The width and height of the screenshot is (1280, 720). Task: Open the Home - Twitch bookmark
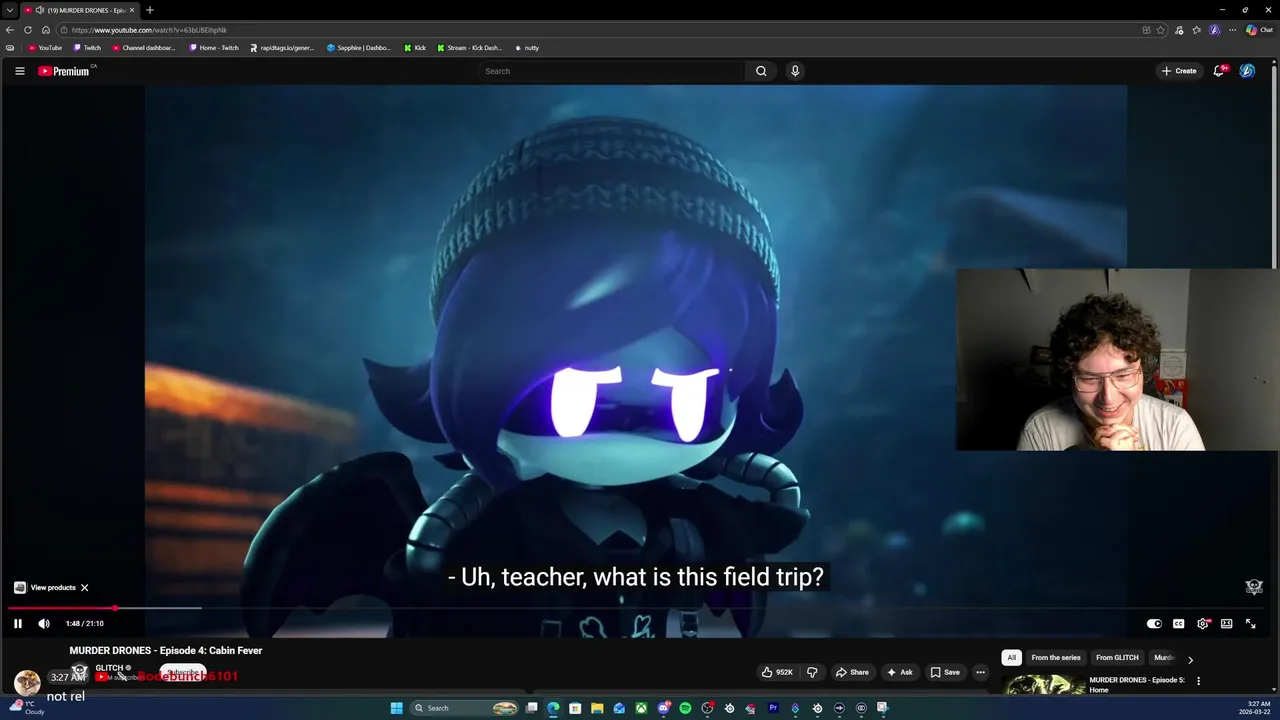214,48
